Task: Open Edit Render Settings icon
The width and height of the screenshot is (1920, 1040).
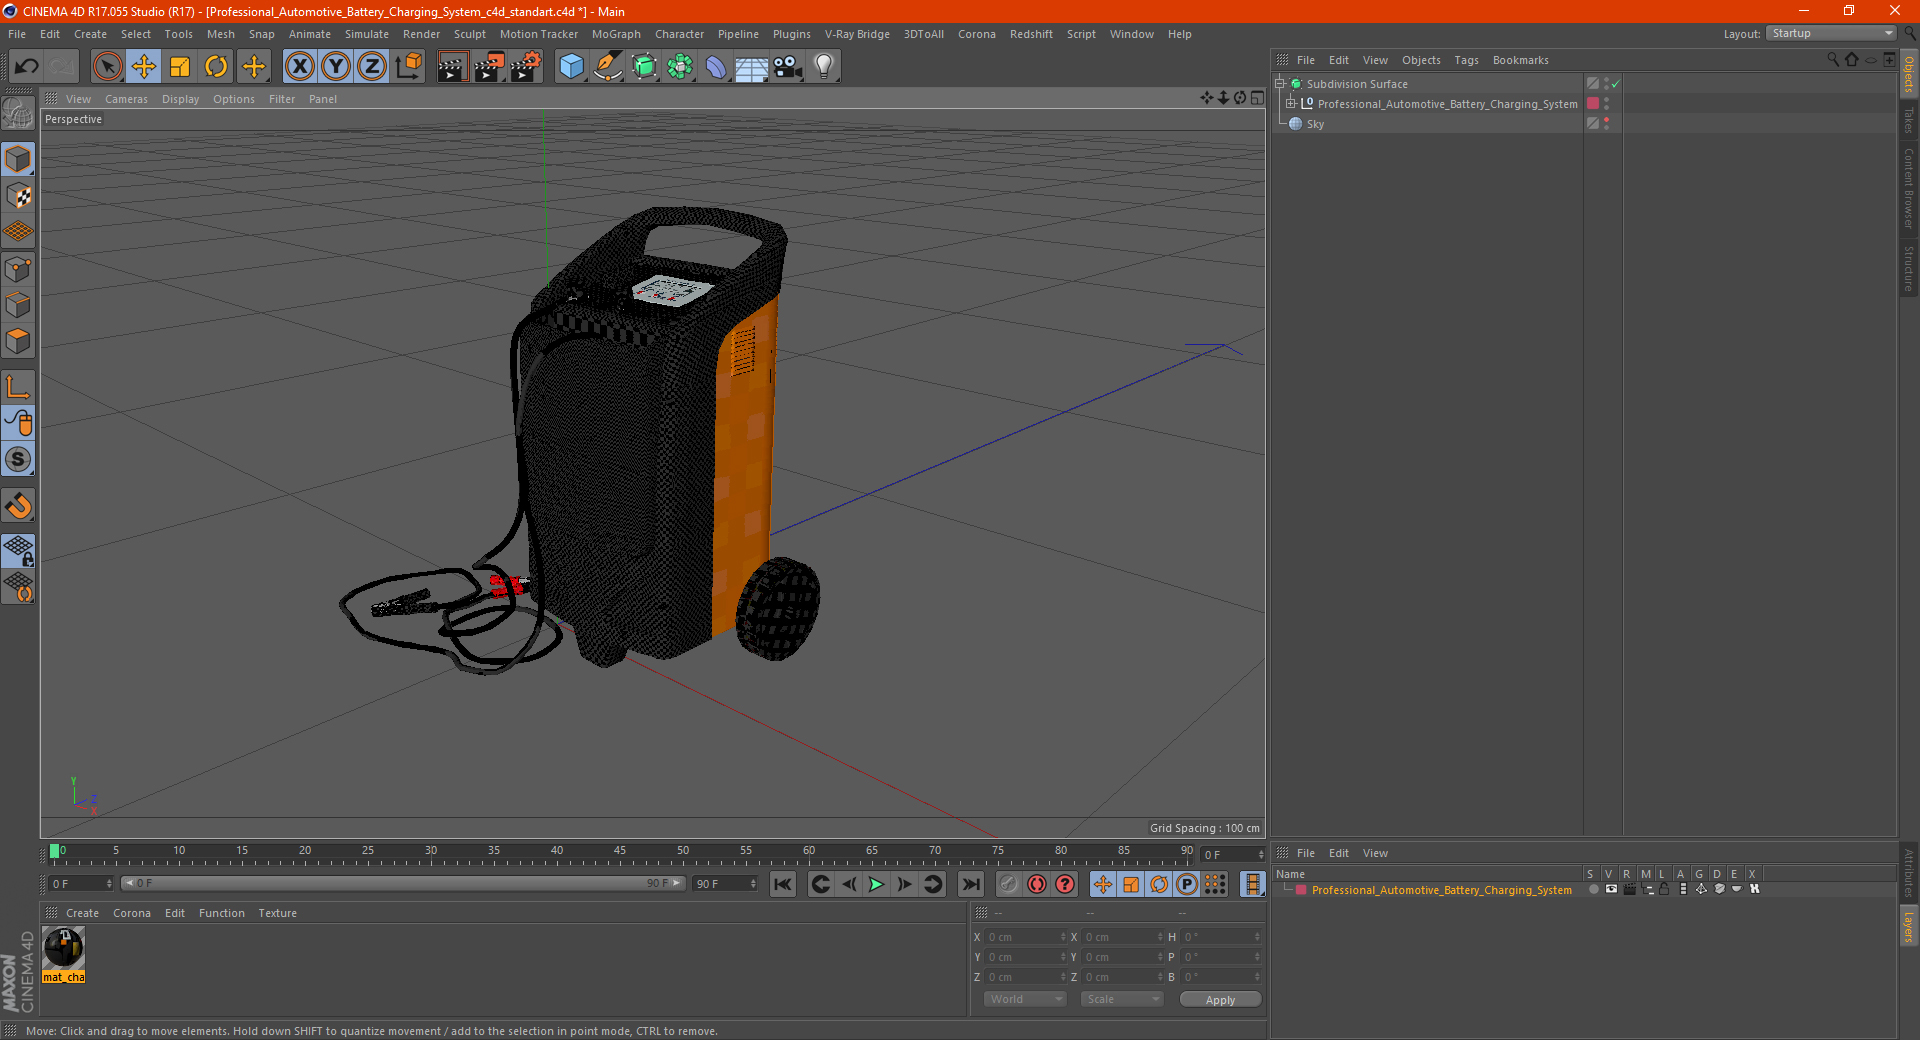Action: [525, 67]
